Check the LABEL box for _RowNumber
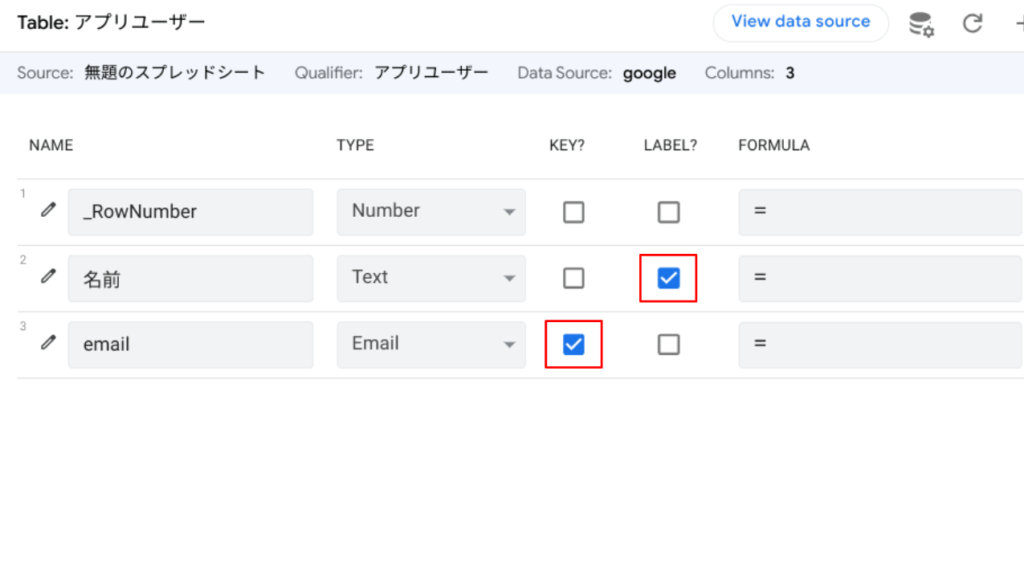1024x576 pixels. coord(668,212)
